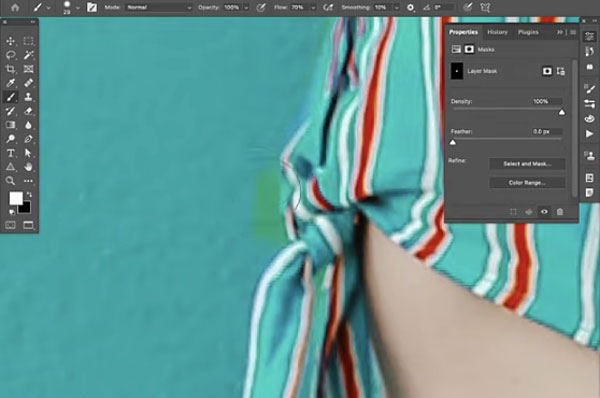Select the Lasso tool

(10, 55)
